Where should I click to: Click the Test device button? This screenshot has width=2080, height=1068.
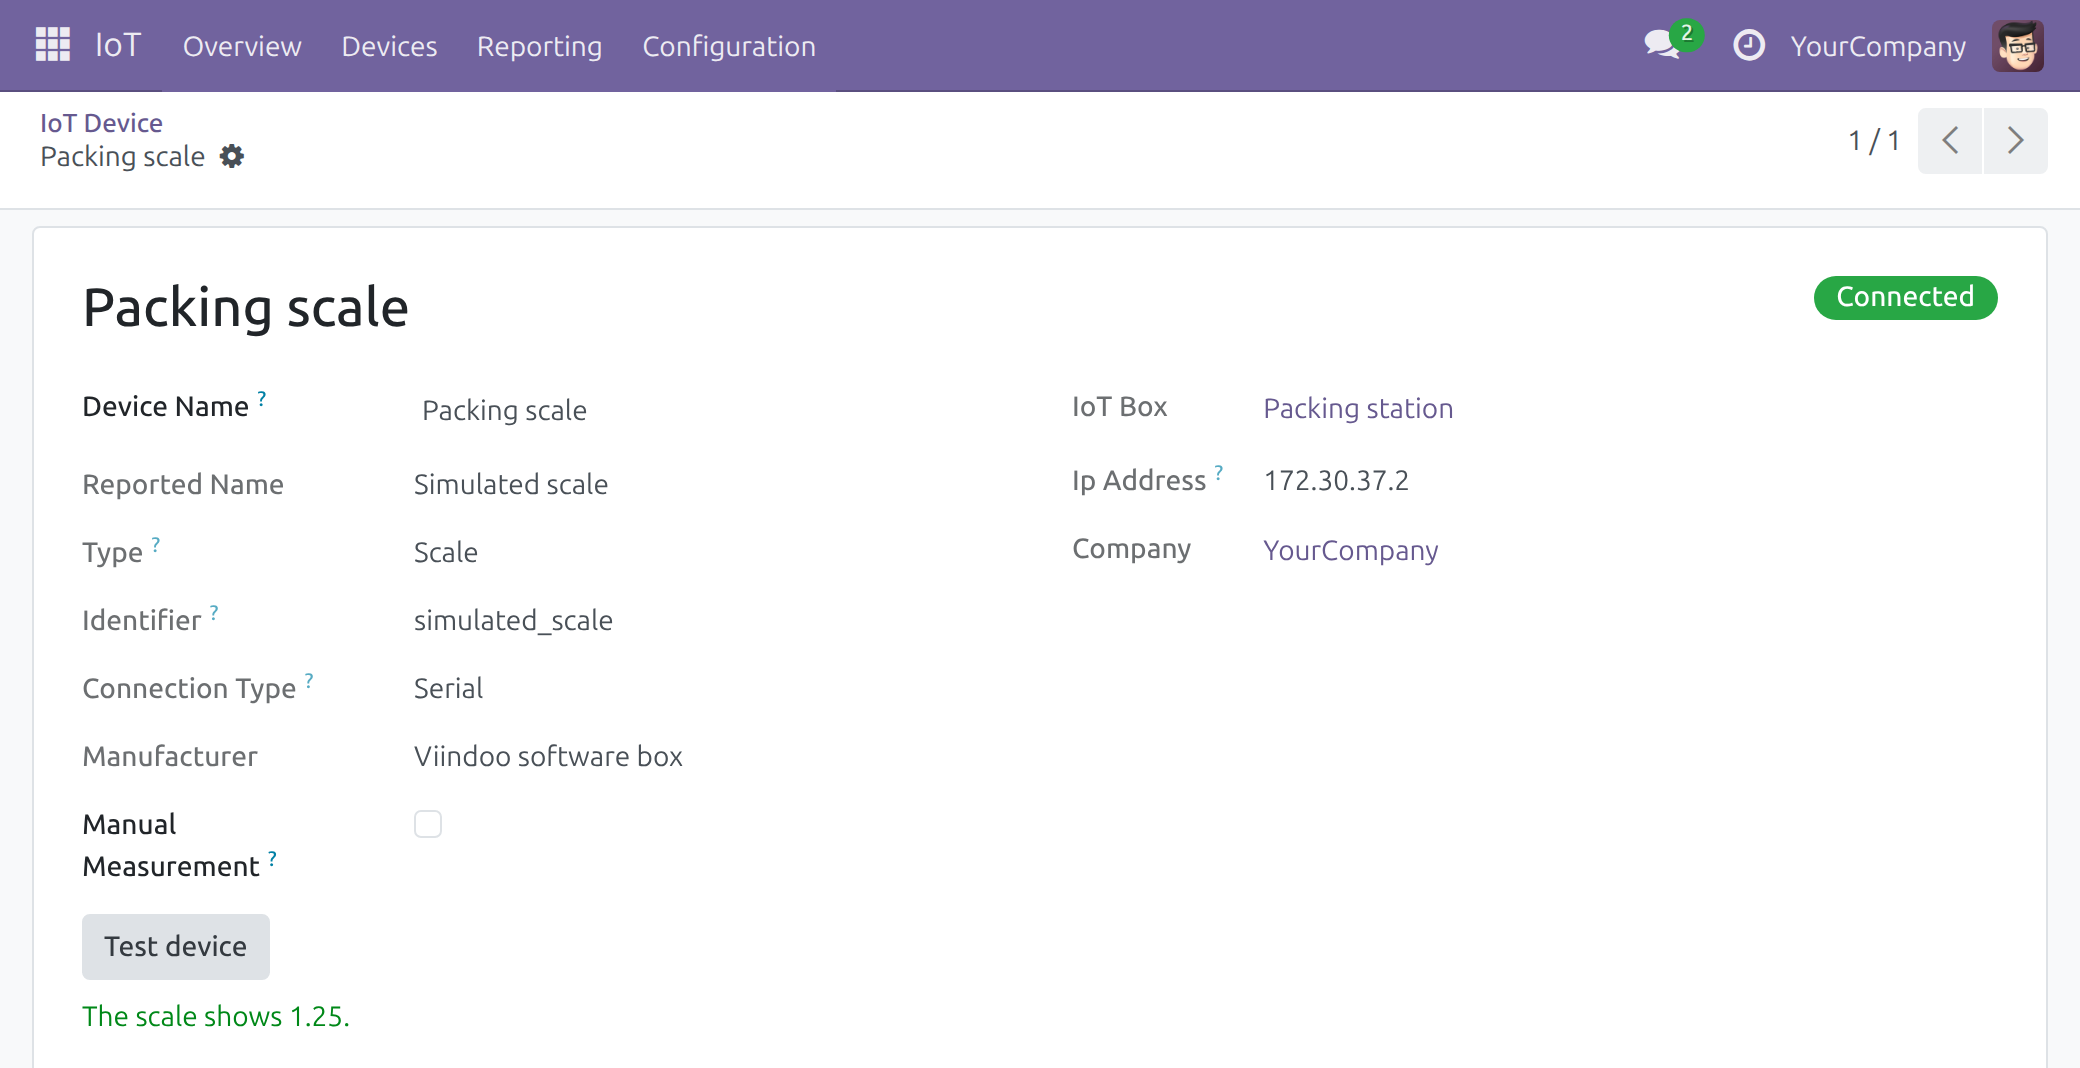176,946
